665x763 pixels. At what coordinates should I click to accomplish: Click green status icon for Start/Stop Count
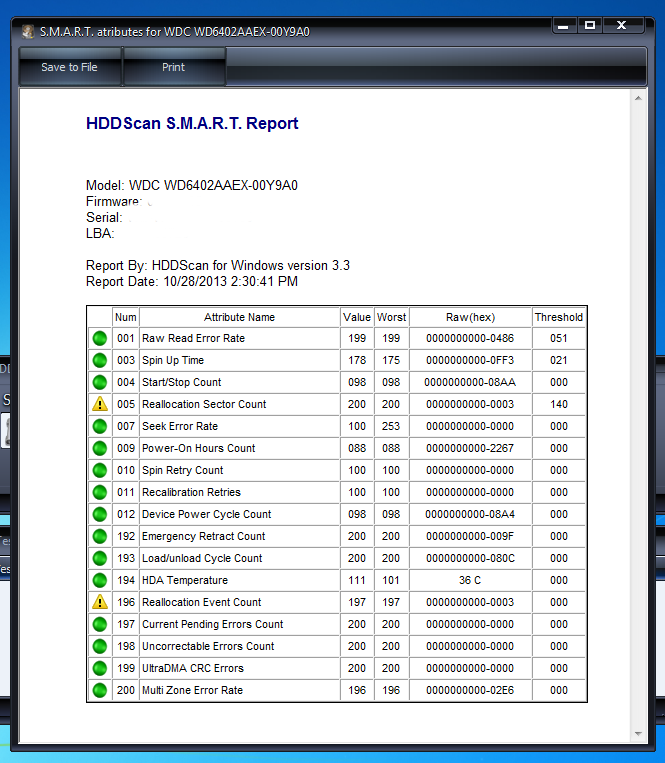tap(100, 382)
